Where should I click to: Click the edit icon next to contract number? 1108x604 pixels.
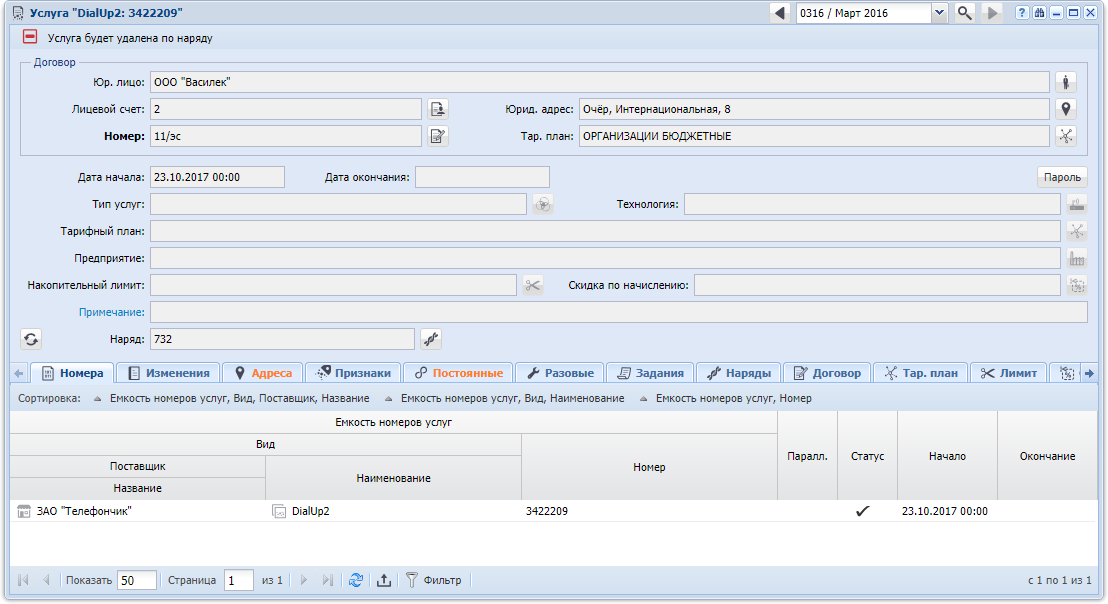[x=438, y=136]
